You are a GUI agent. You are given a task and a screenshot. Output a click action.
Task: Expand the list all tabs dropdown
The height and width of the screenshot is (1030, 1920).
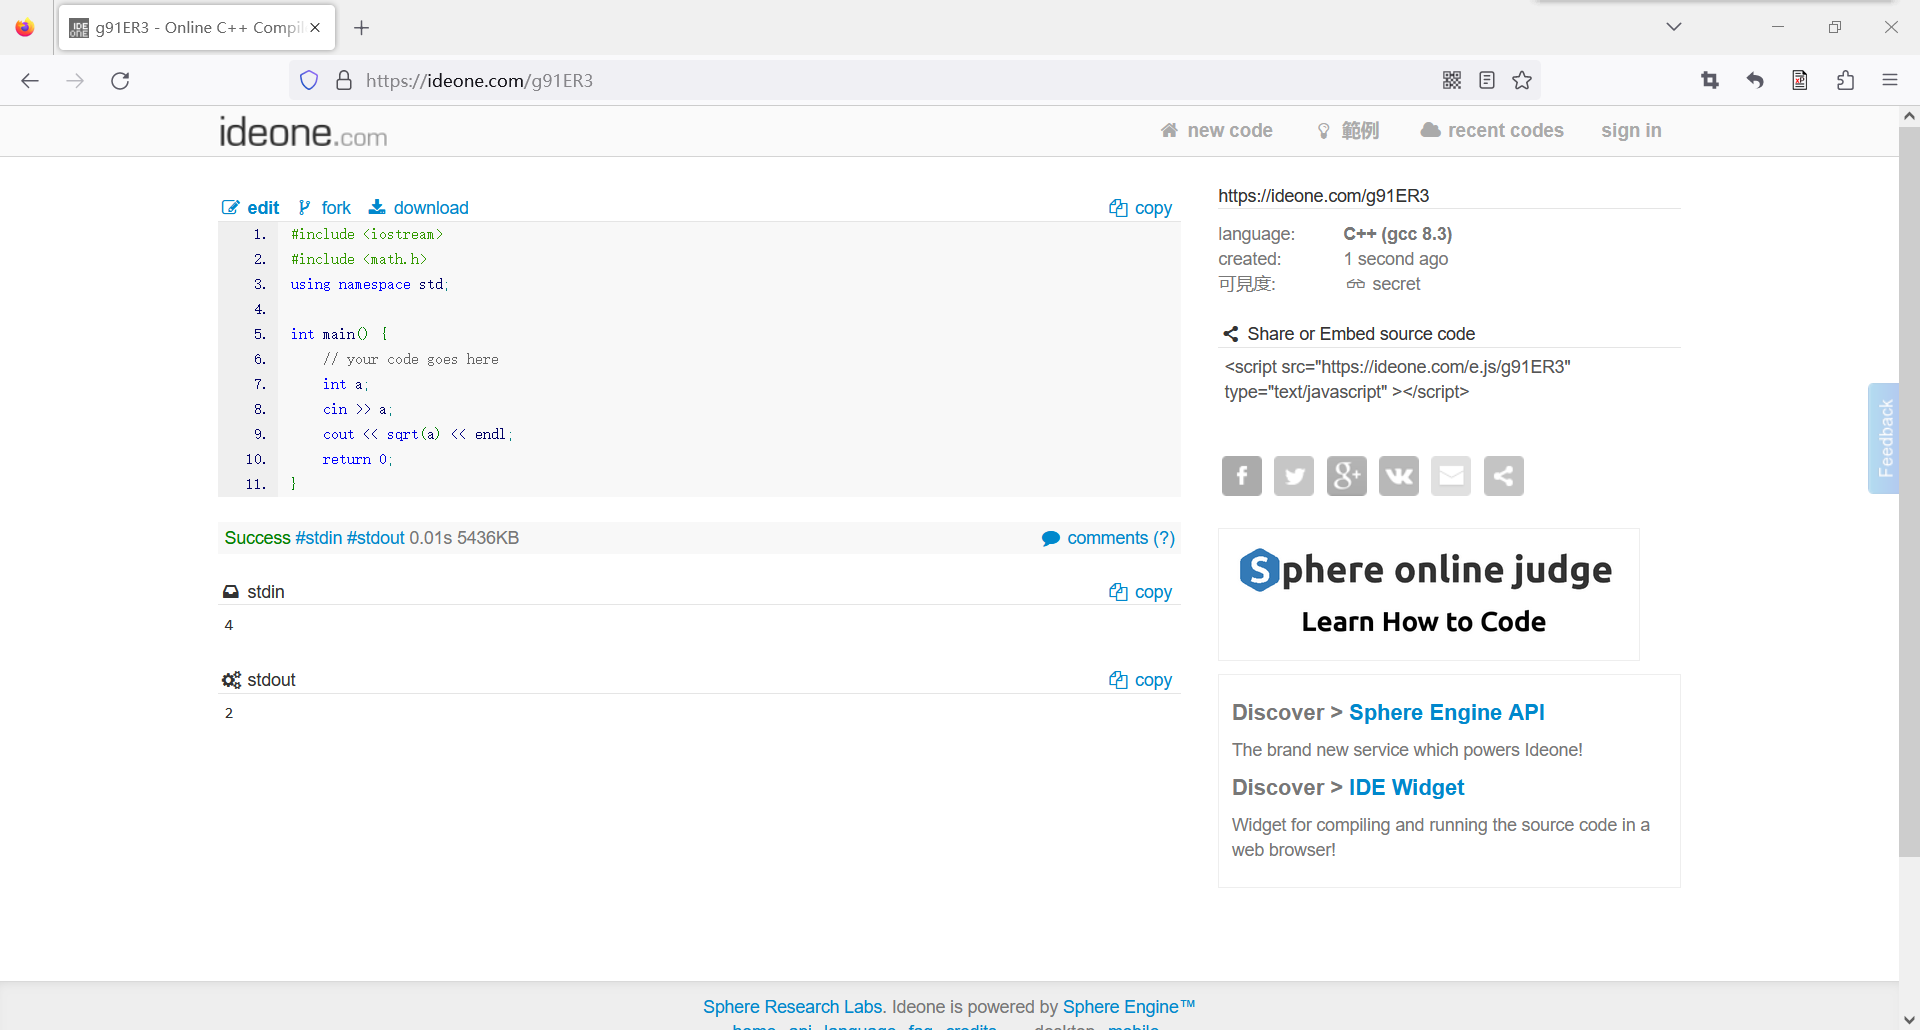pos(1674,27)
